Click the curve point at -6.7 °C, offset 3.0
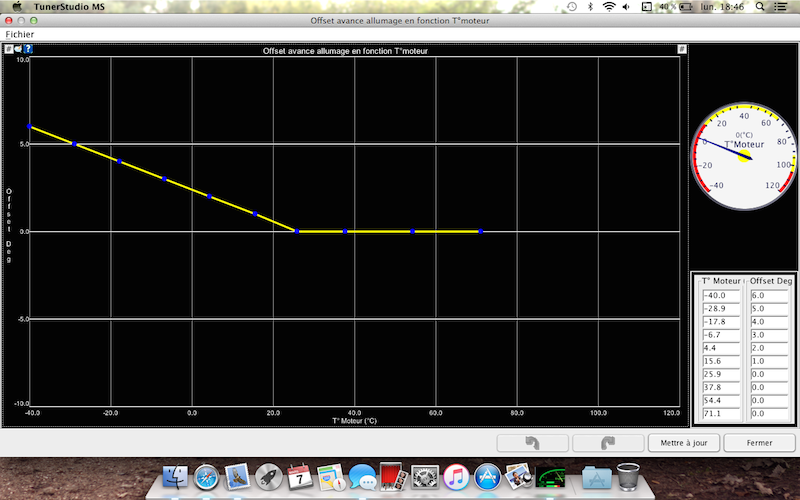Screen dimensions: 800x500 (x=164, y=179)
